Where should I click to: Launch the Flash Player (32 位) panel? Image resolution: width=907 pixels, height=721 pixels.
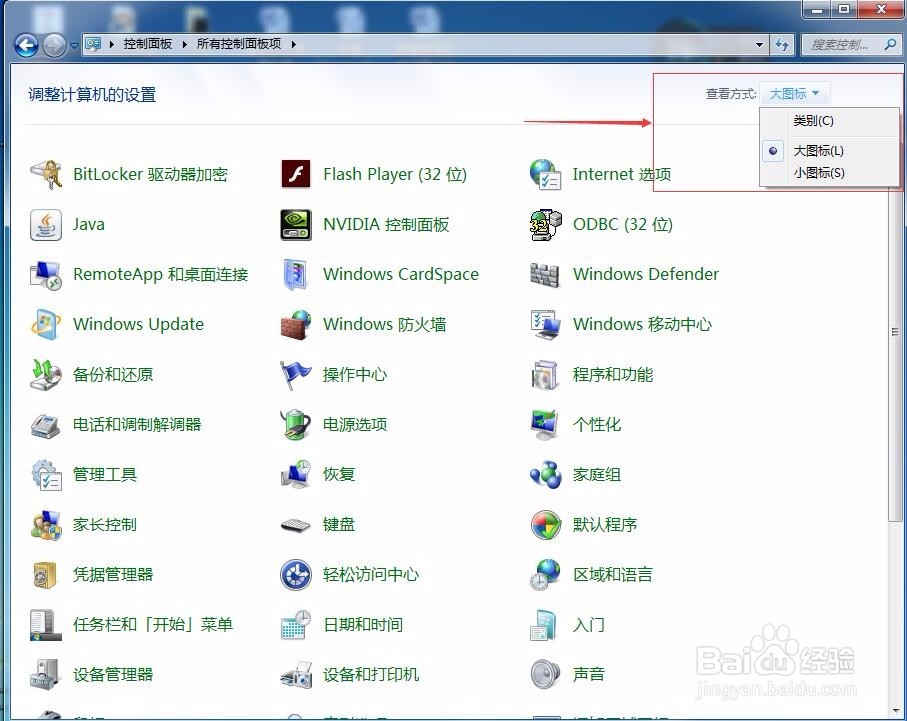pos(395,174)
